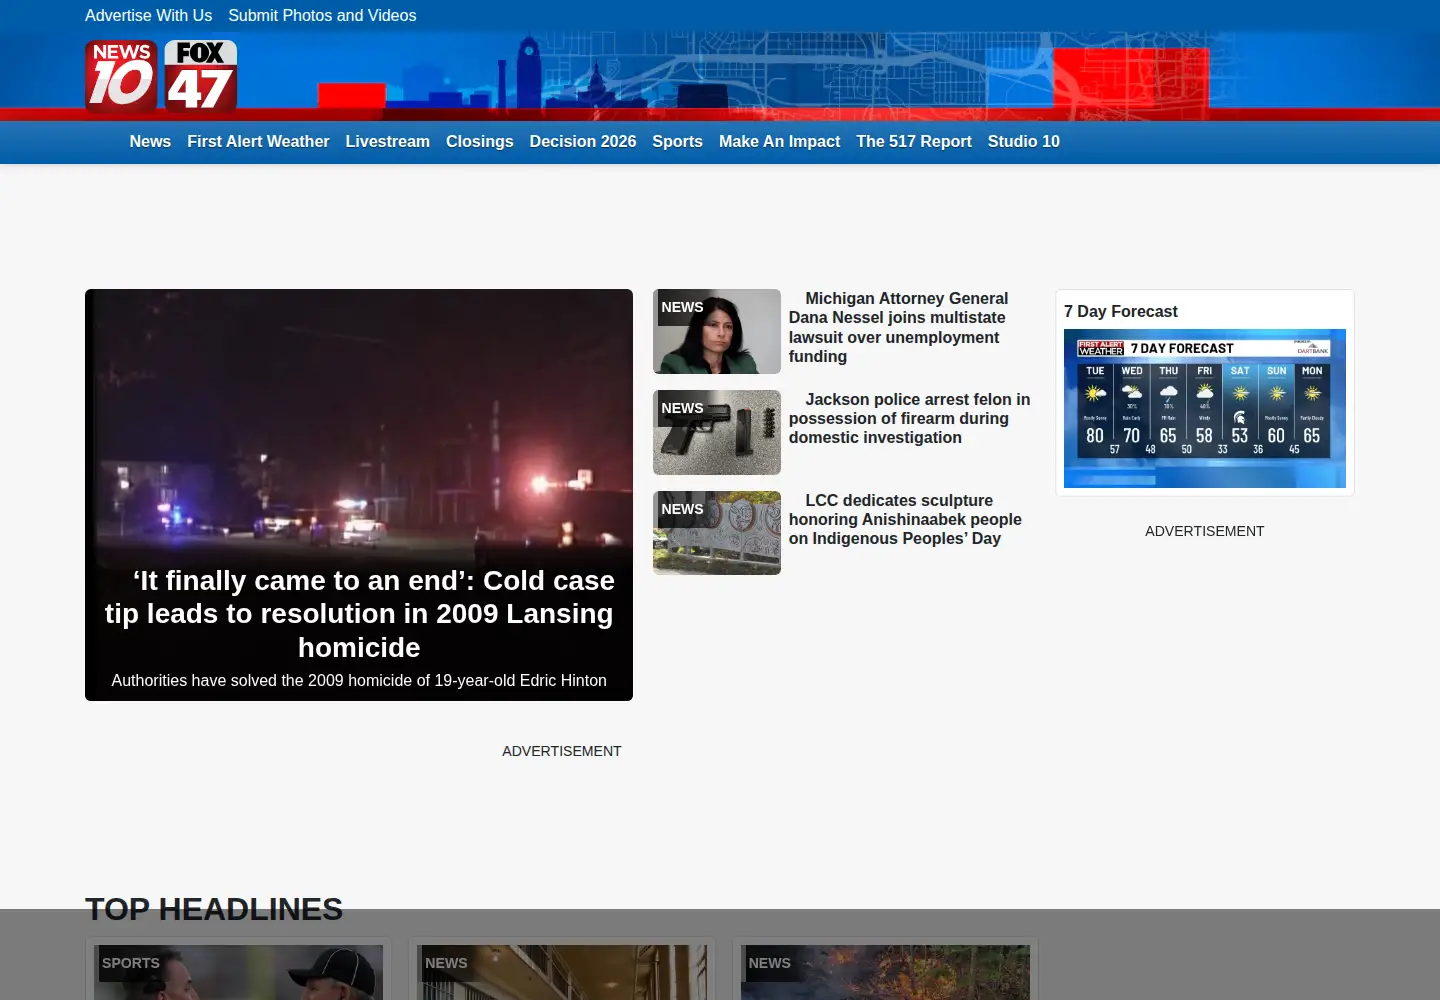Click the building interior News headline card

(562, 972)
